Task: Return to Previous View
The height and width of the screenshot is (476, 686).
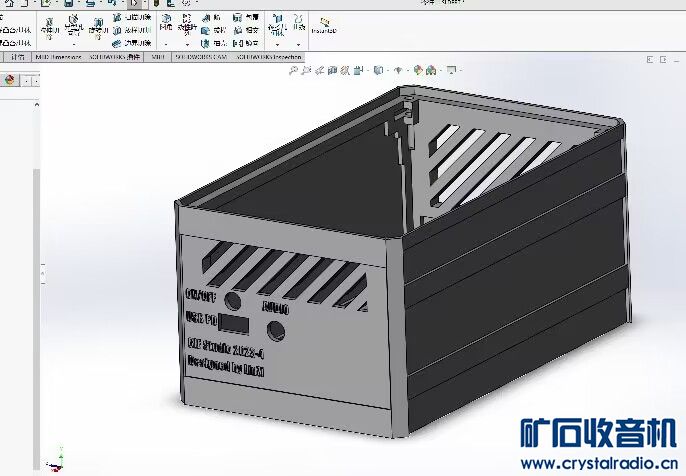Action: click(x=319, y=70)
